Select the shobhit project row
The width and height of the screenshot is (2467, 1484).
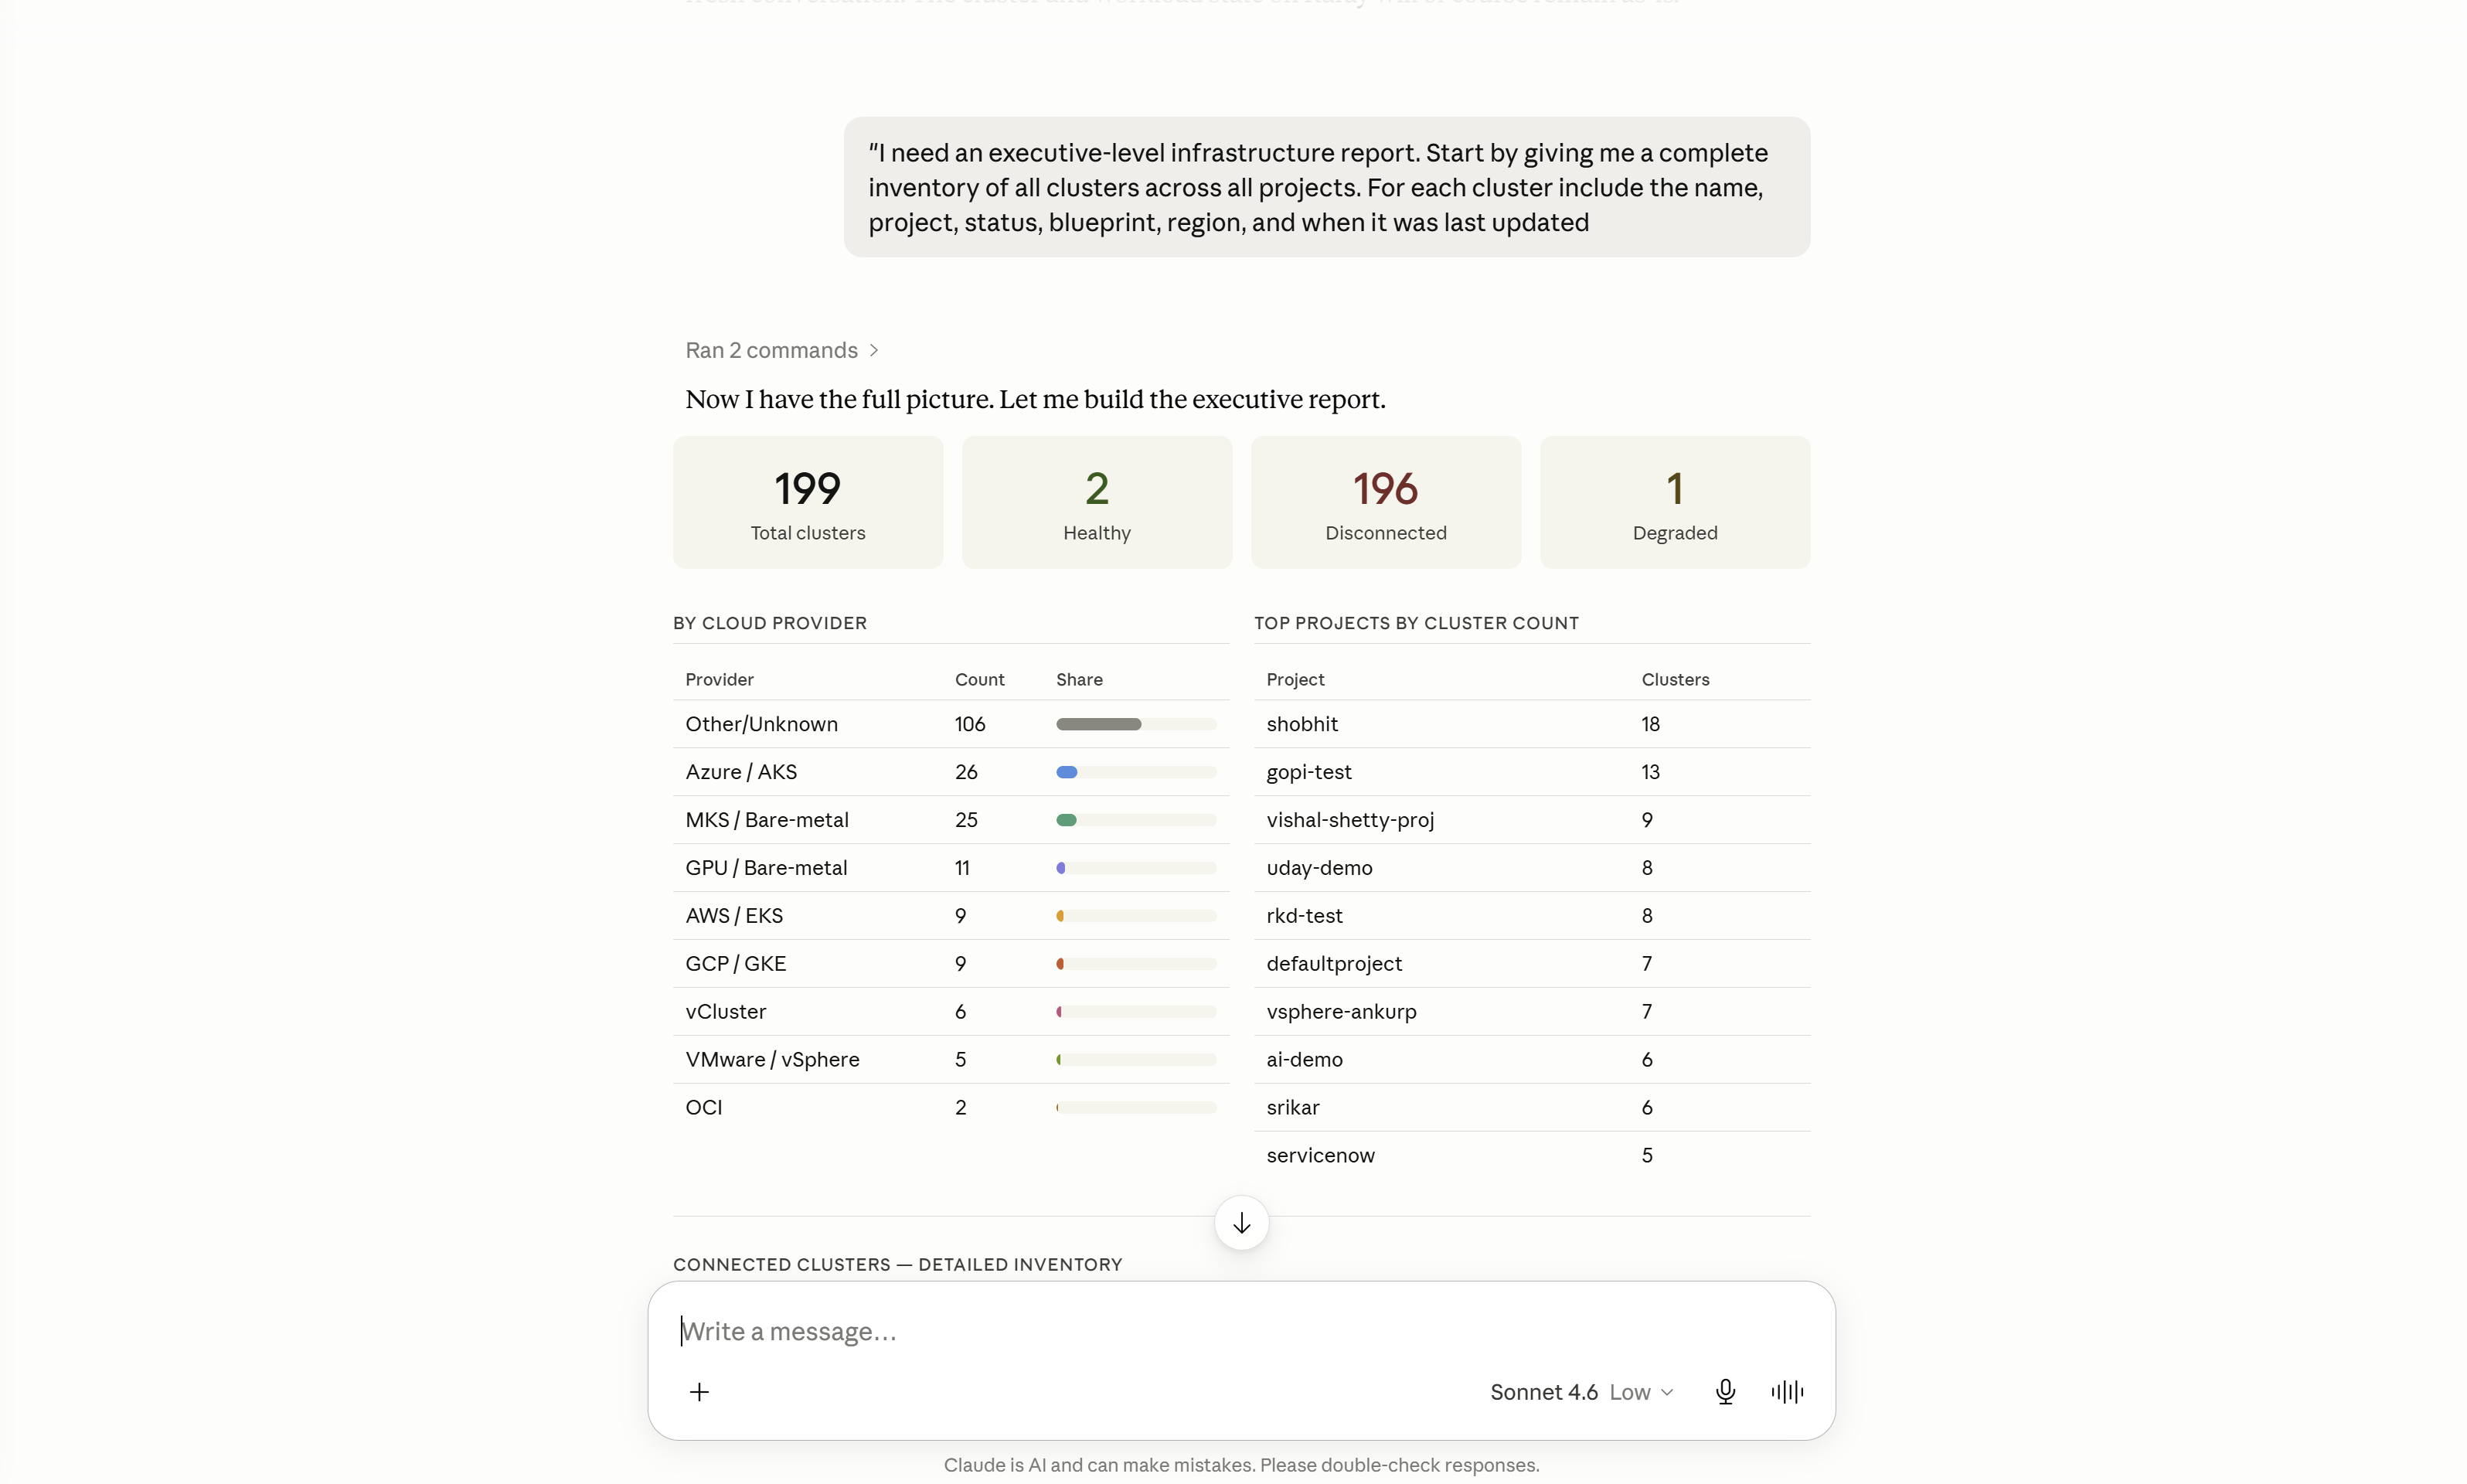(1531, 724)
